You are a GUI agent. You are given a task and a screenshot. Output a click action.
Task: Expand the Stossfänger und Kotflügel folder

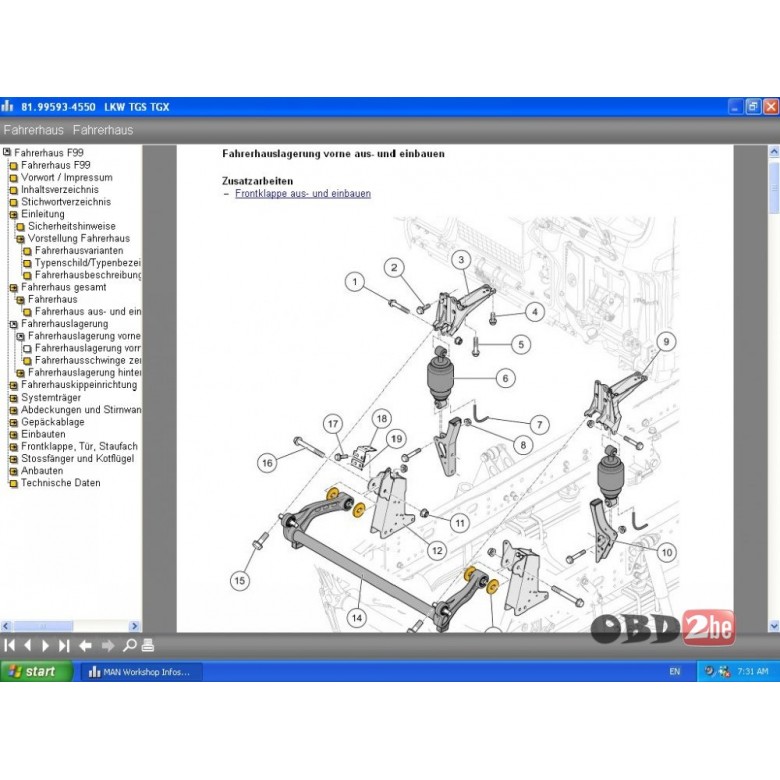14,459
